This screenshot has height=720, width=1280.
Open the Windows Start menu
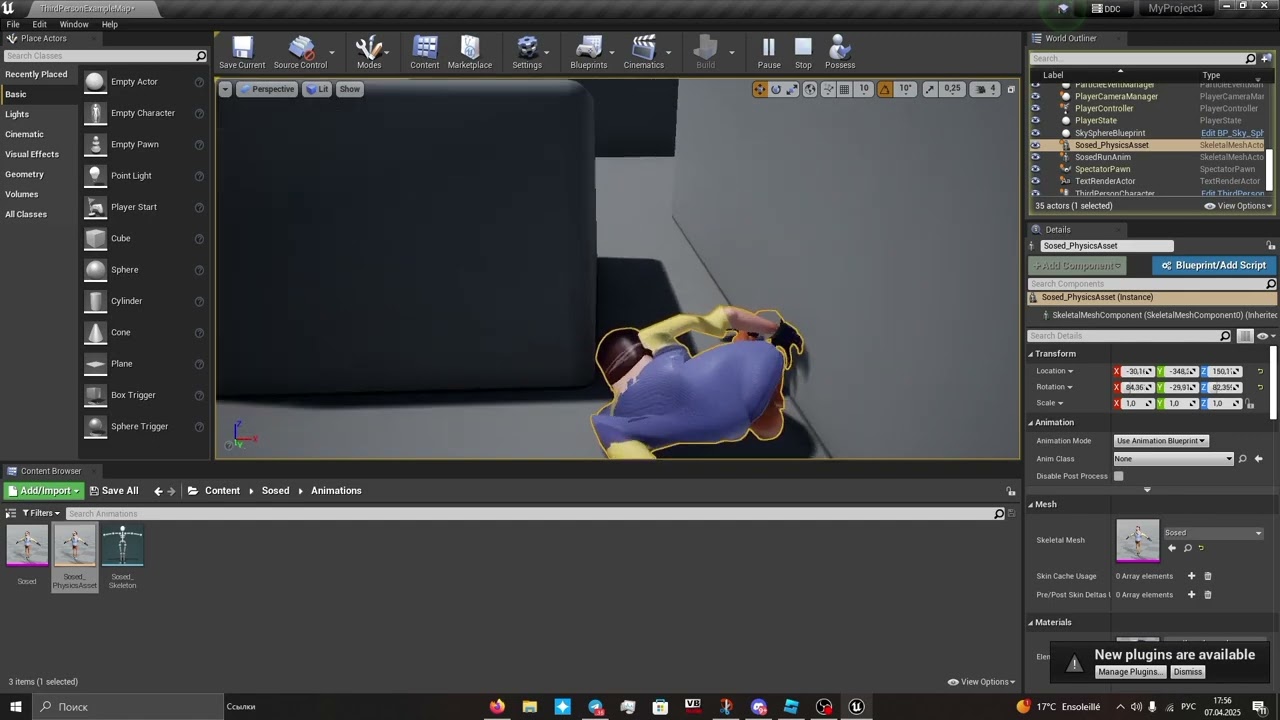15,707
